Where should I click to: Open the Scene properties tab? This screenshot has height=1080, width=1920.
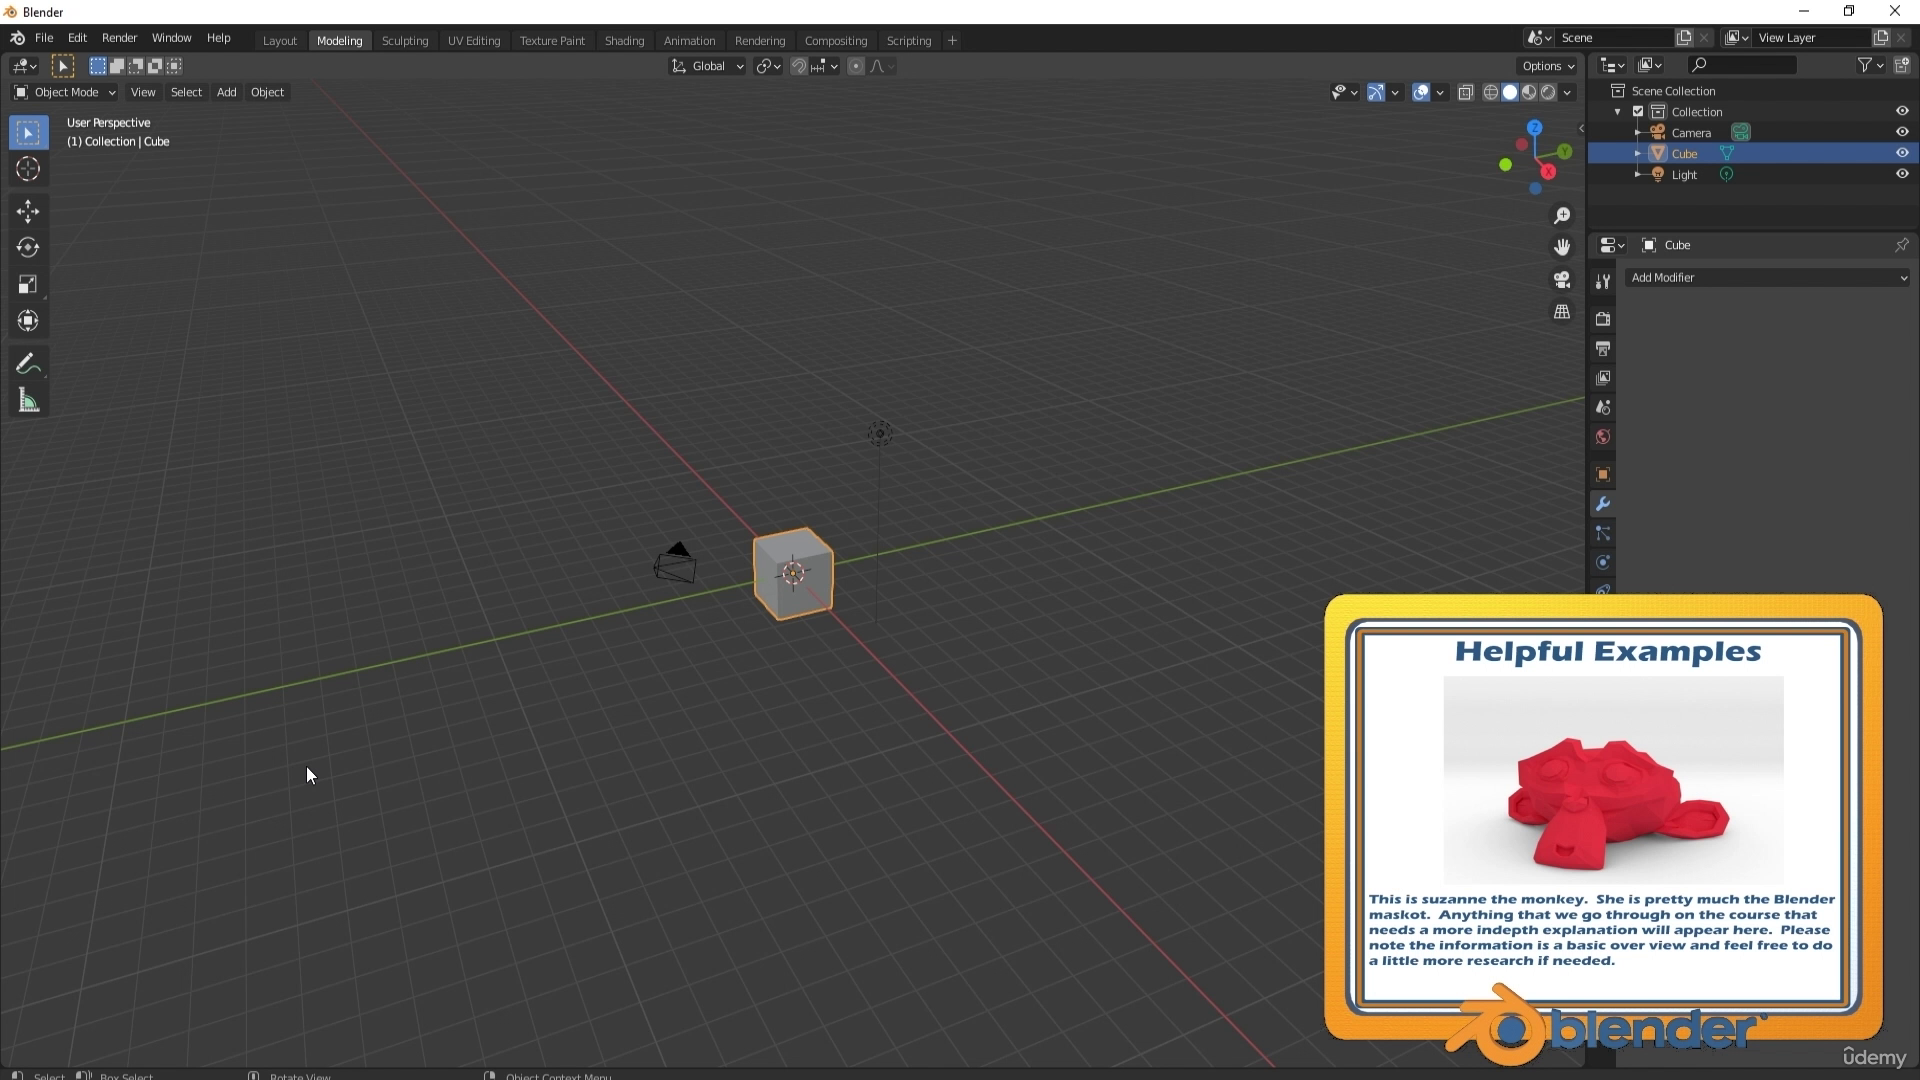[1603, 408]
